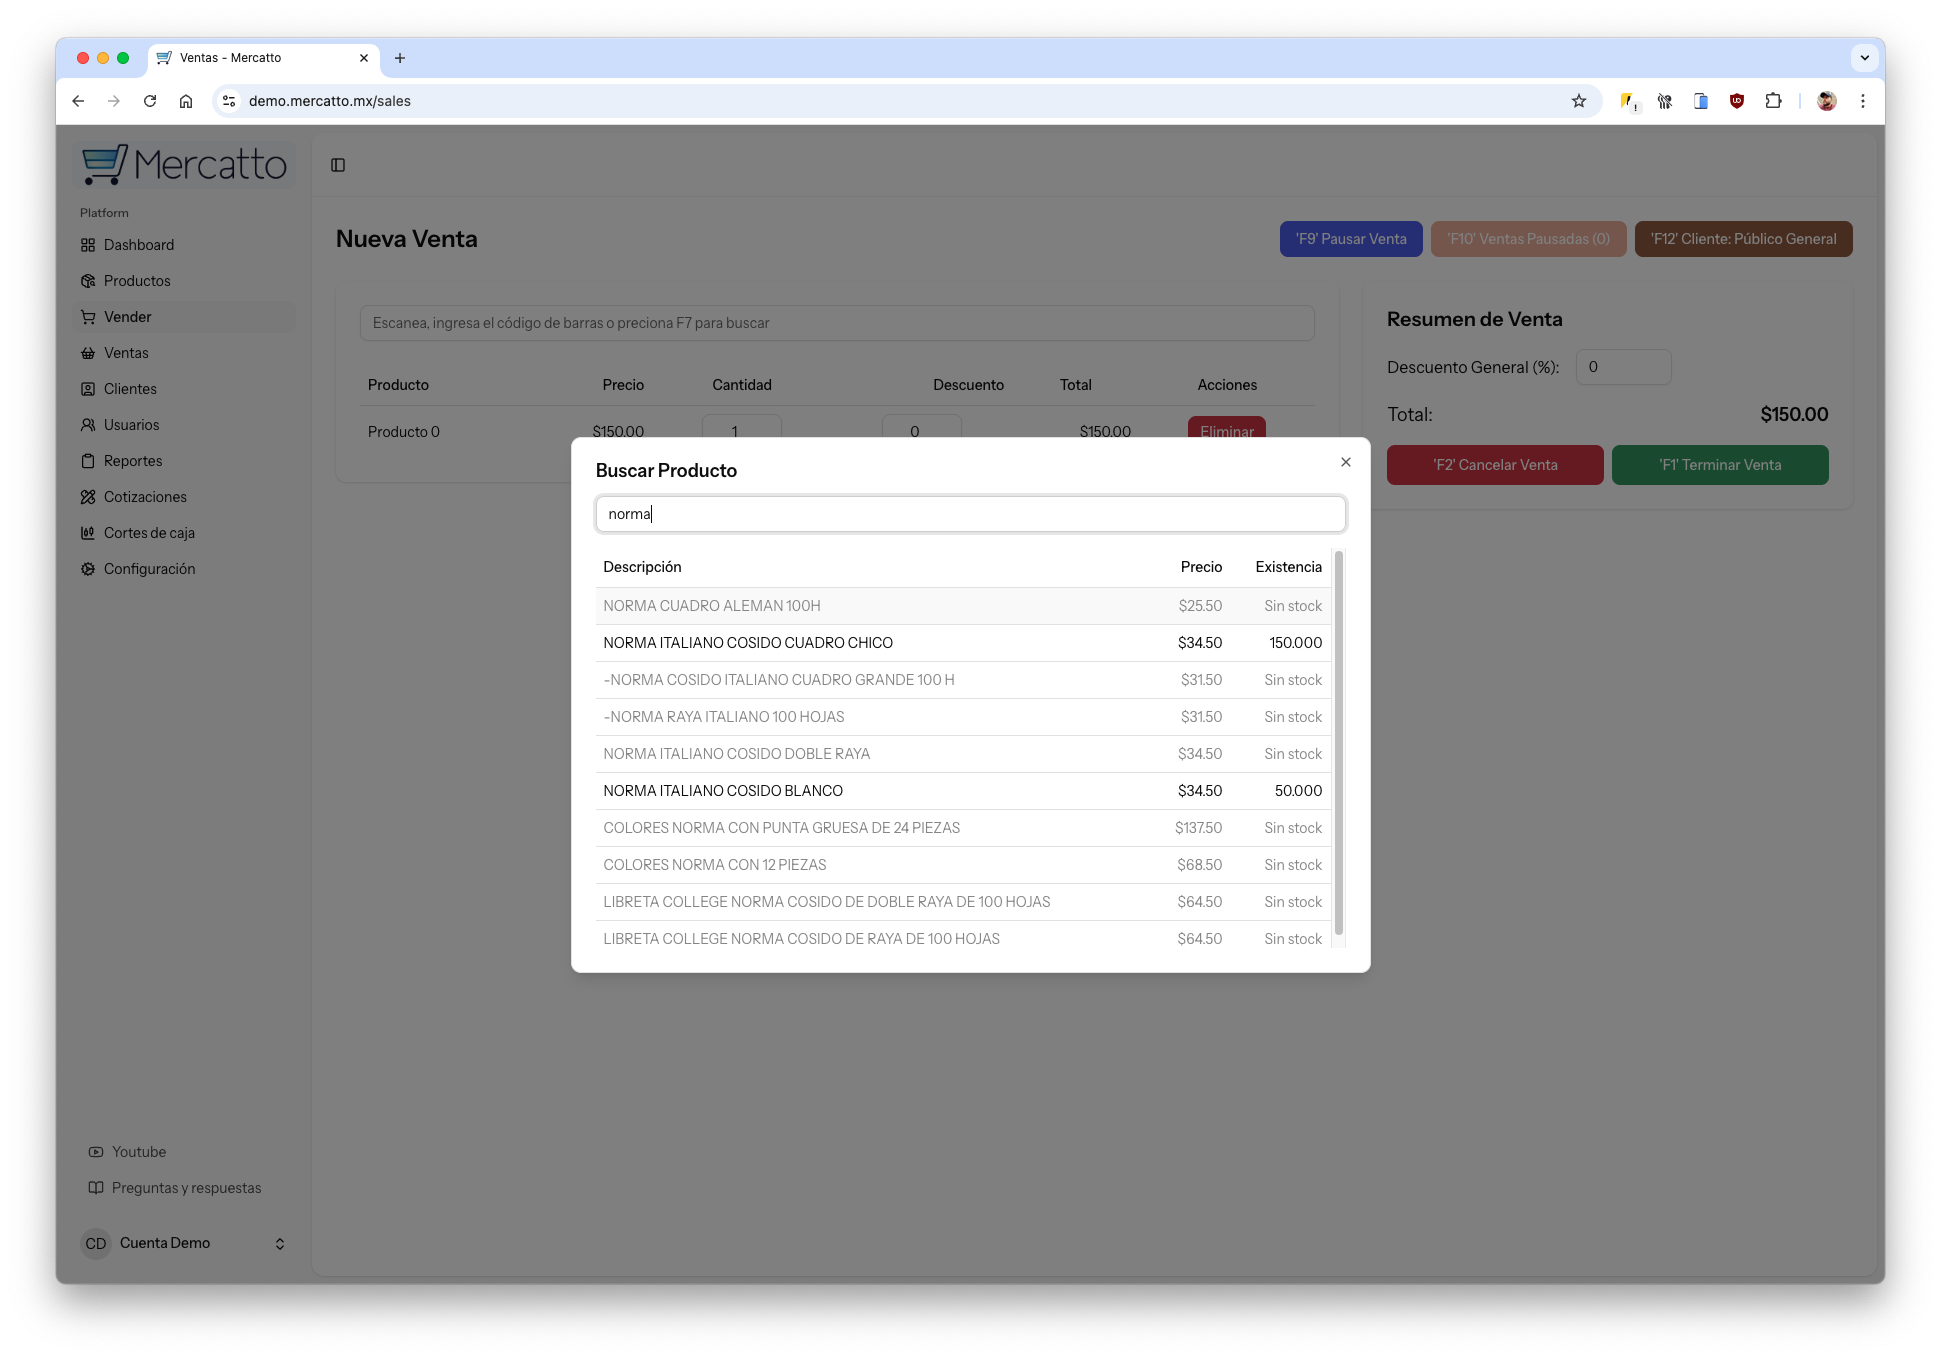Click the Preguntas y respuestas book icon

click(x=96, y=1188)
